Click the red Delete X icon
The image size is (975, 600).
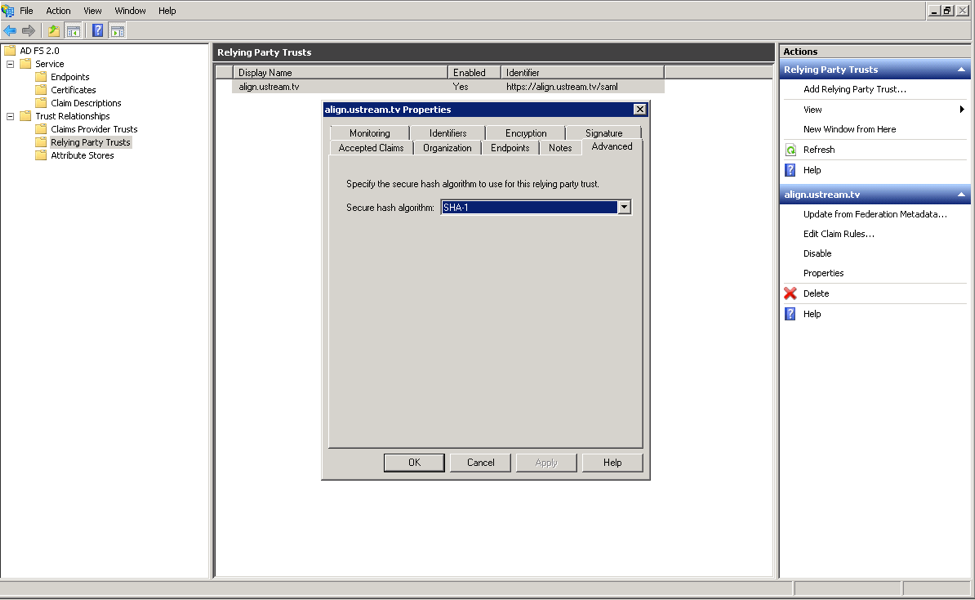click(790, 293)
